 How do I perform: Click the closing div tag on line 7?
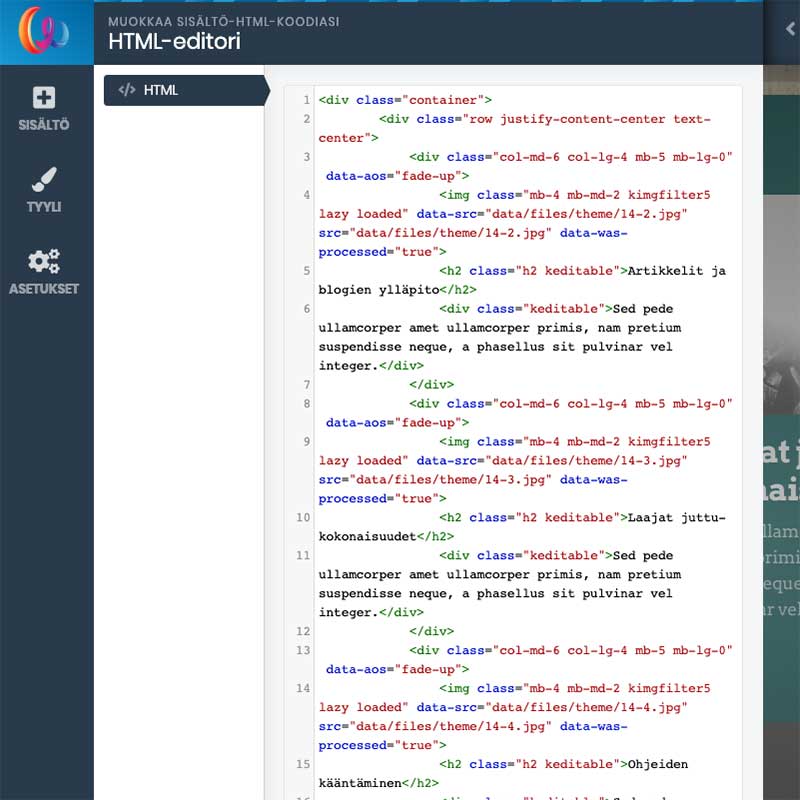tap(431, 385)
